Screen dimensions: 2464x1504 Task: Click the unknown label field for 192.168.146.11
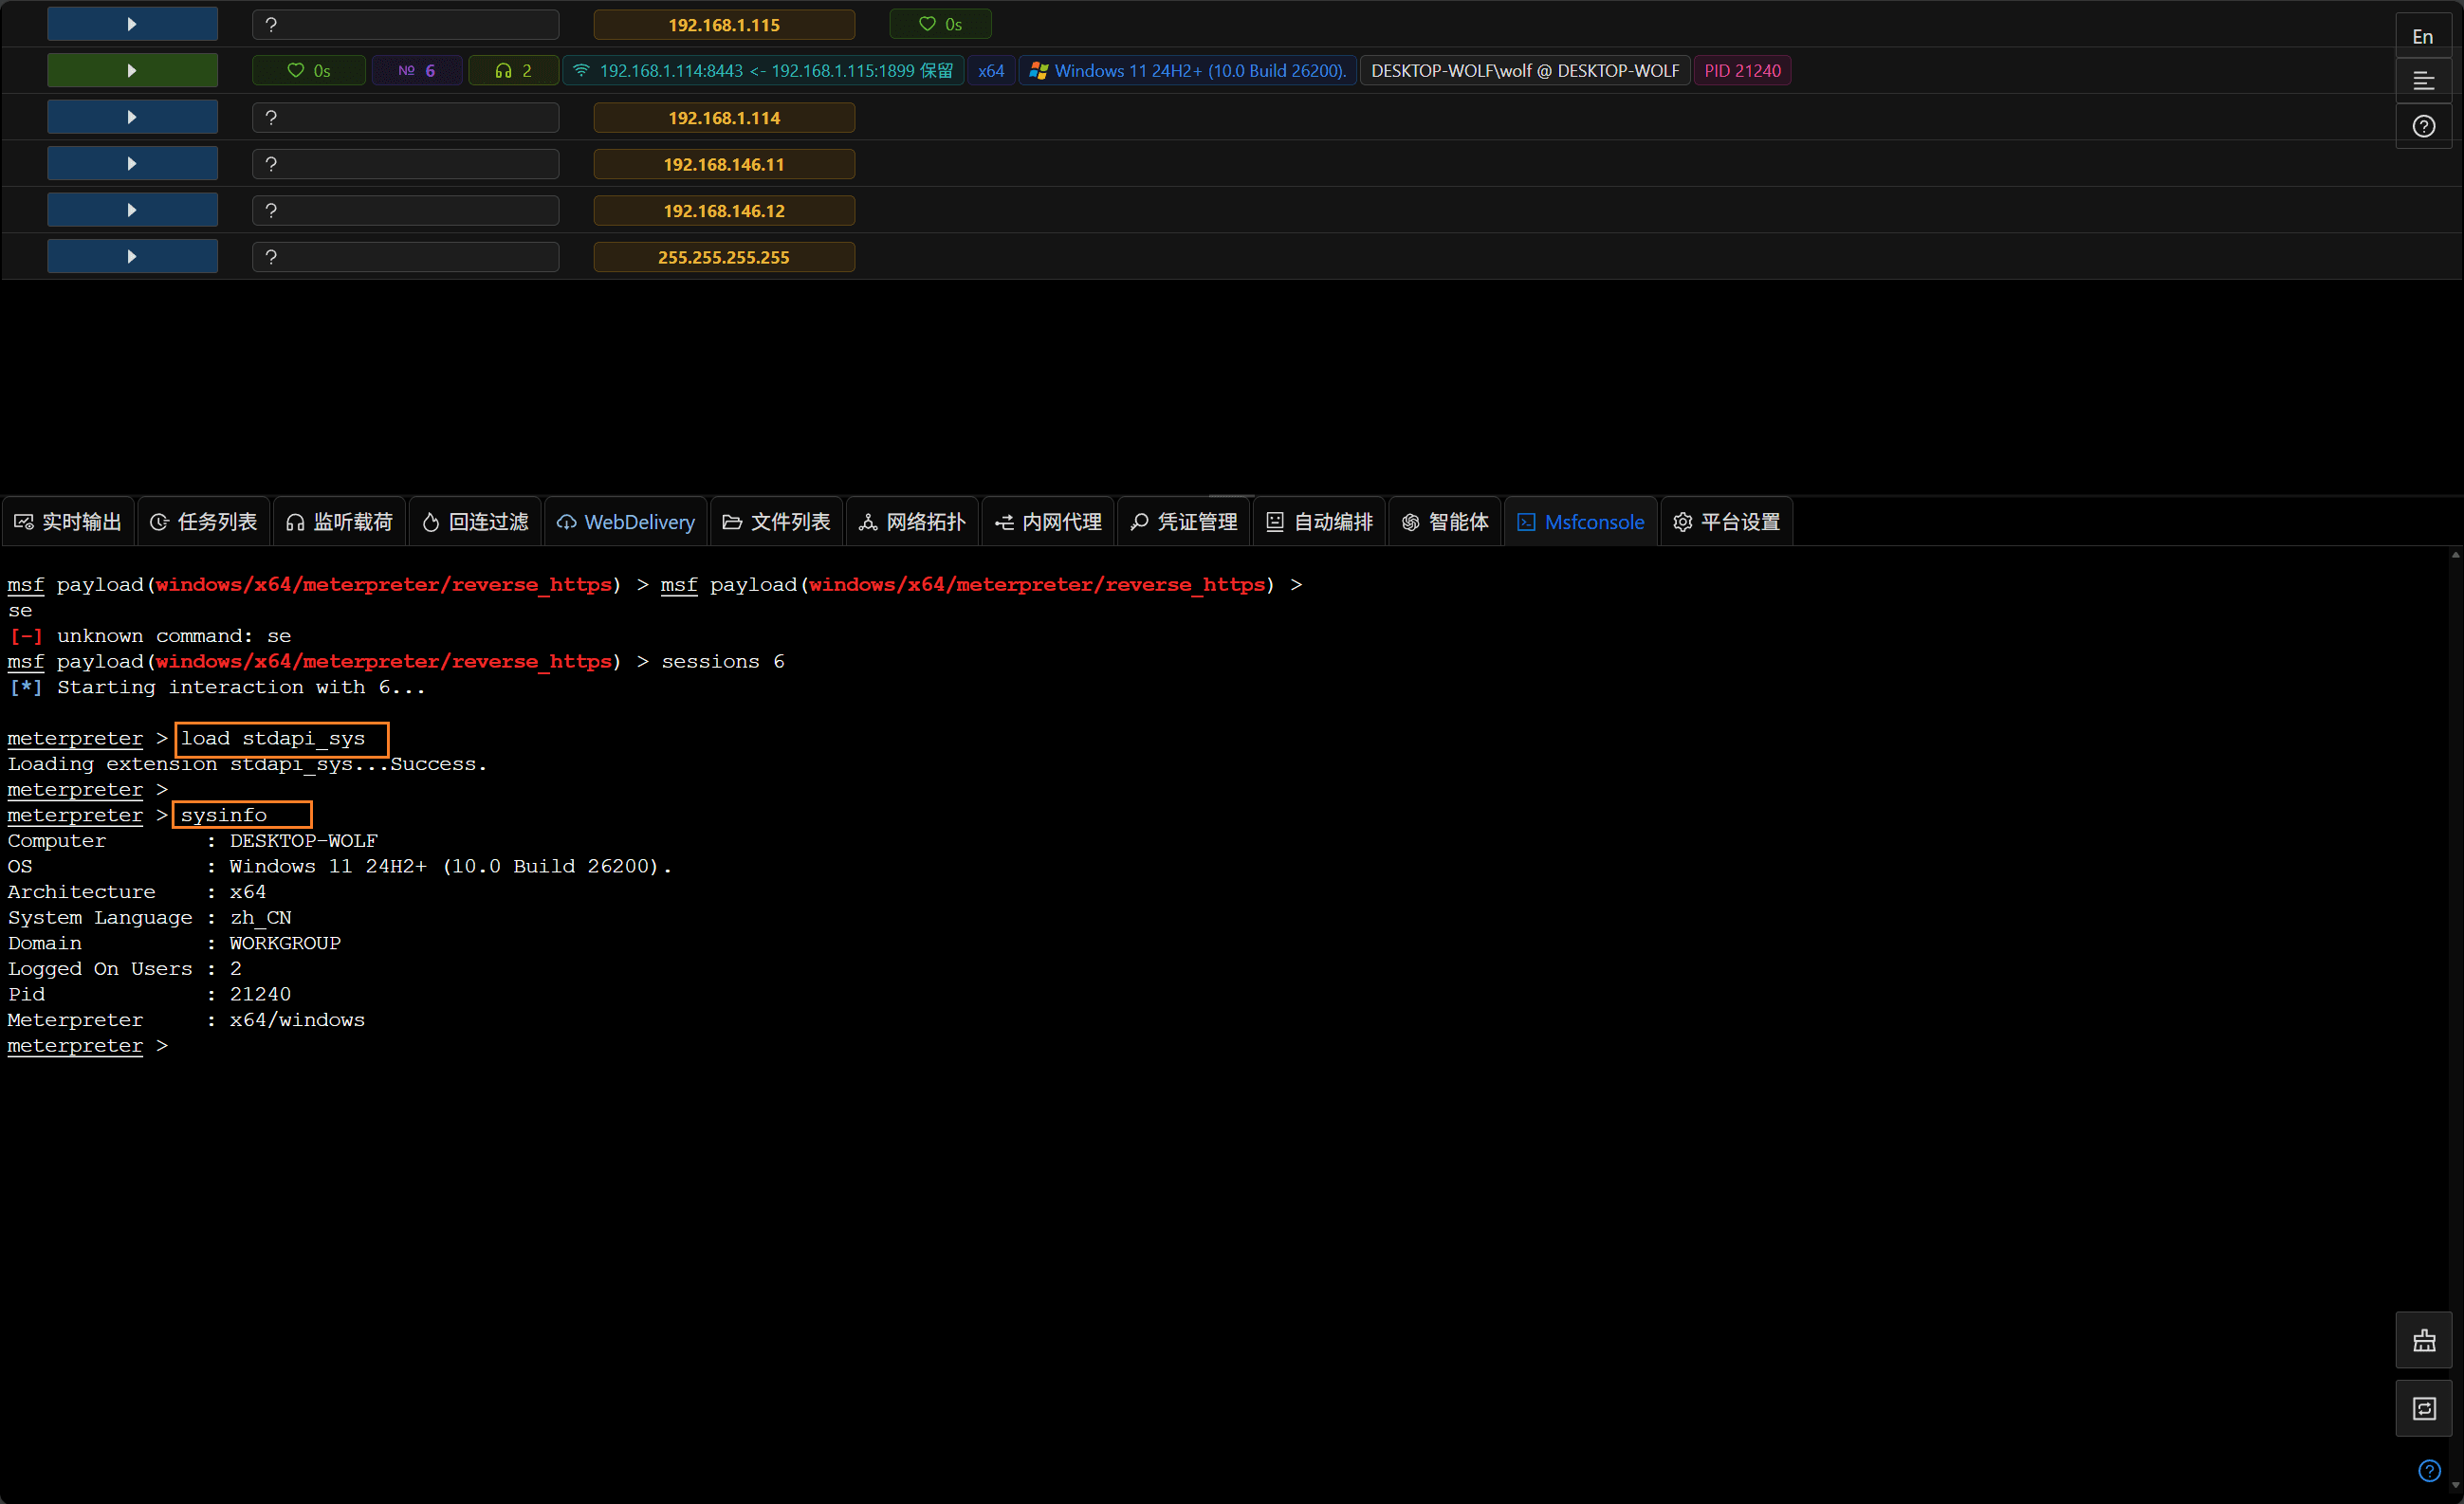406,164
